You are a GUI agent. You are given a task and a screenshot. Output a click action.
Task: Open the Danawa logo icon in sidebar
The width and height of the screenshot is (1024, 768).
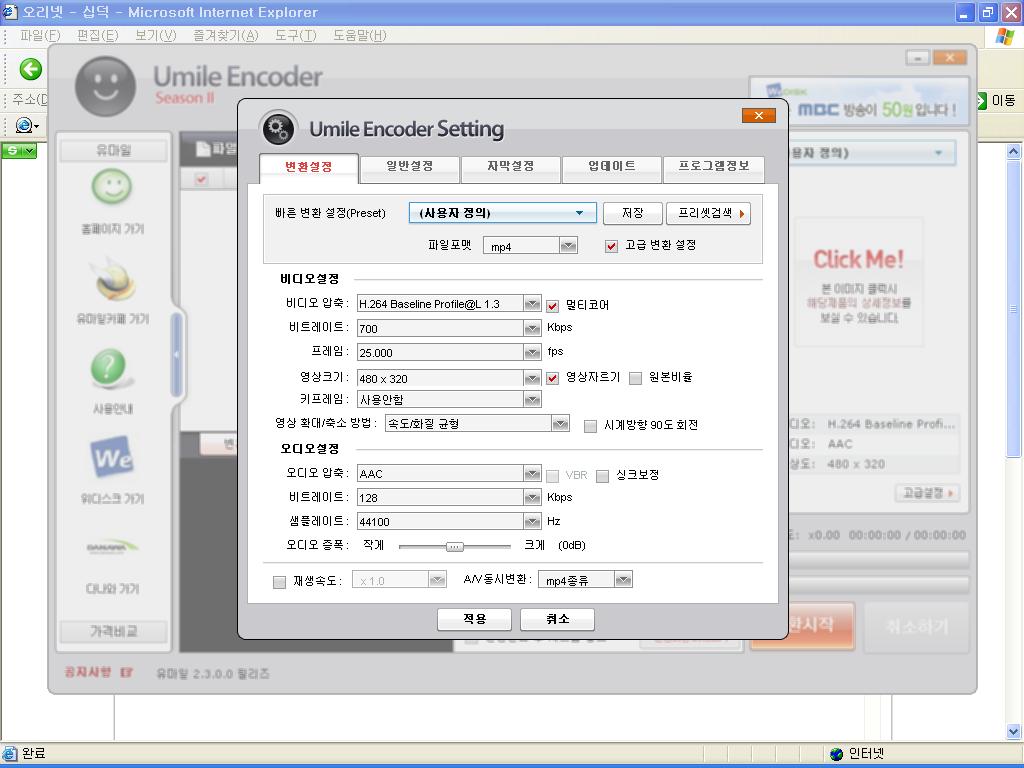coord(112,547)
